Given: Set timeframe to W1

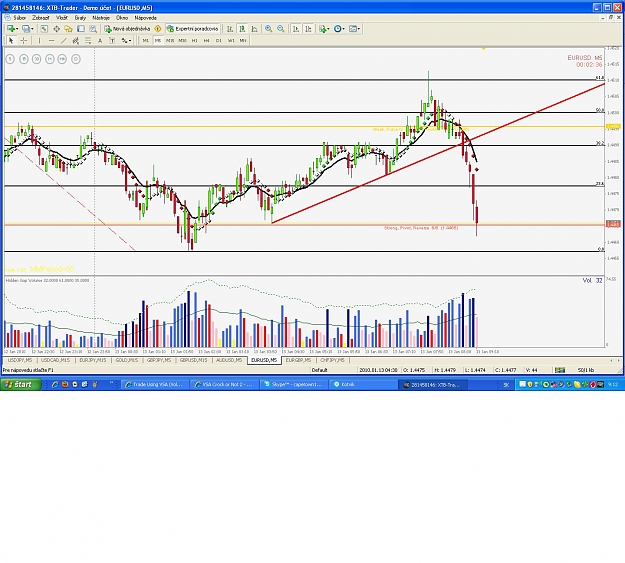Looking at the screenshot, I should 231,40.
